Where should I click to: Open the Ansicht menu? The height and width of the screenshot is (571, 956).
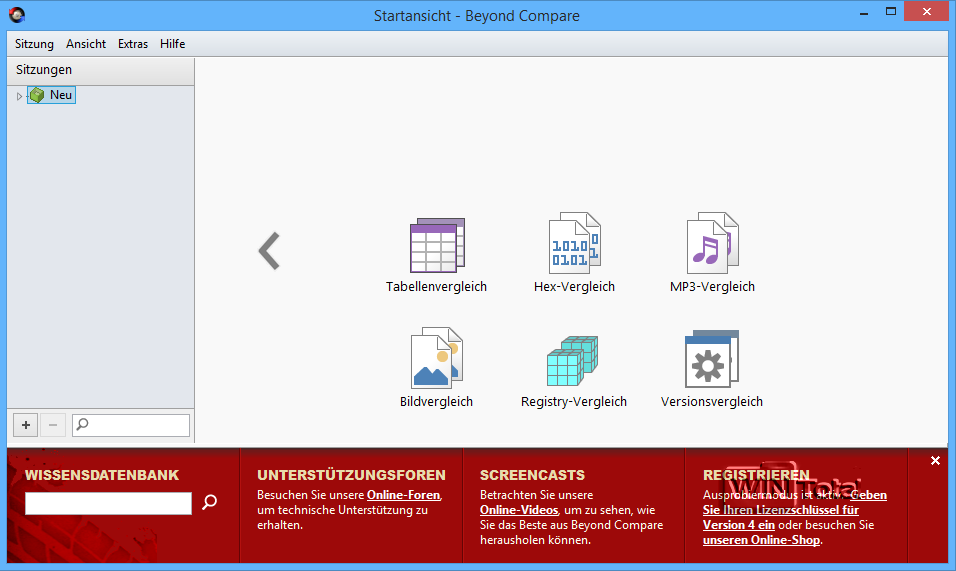pyautogui.click(x=86, y=44)
